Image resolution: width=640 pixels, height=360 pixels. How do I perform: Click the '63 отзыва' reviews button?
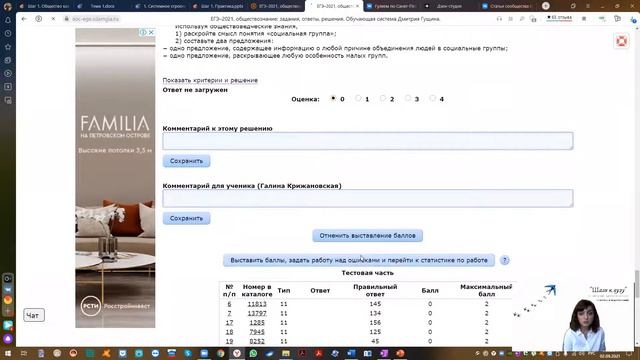pyautogui.click(x=559, y=18)
